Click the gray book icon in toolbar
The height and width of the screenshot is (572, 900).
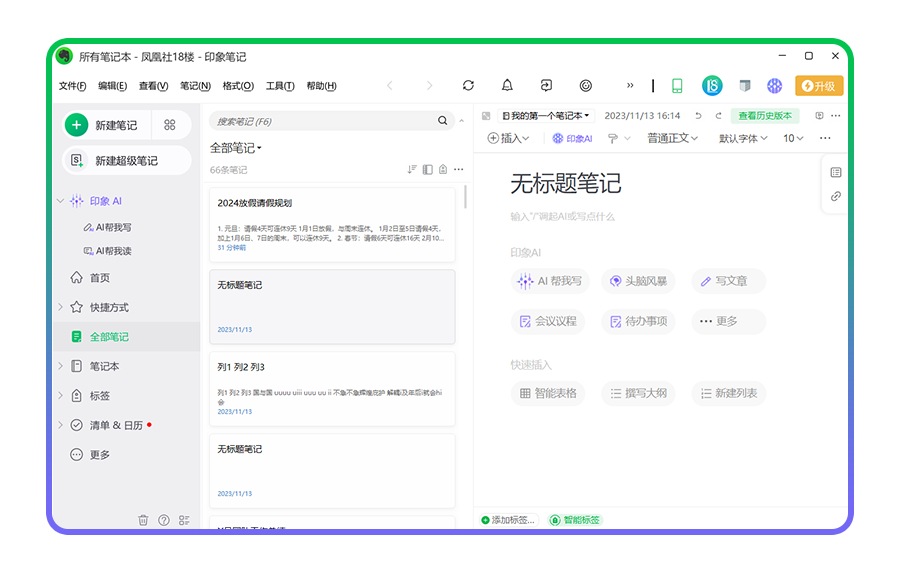[x=744, y=85]
